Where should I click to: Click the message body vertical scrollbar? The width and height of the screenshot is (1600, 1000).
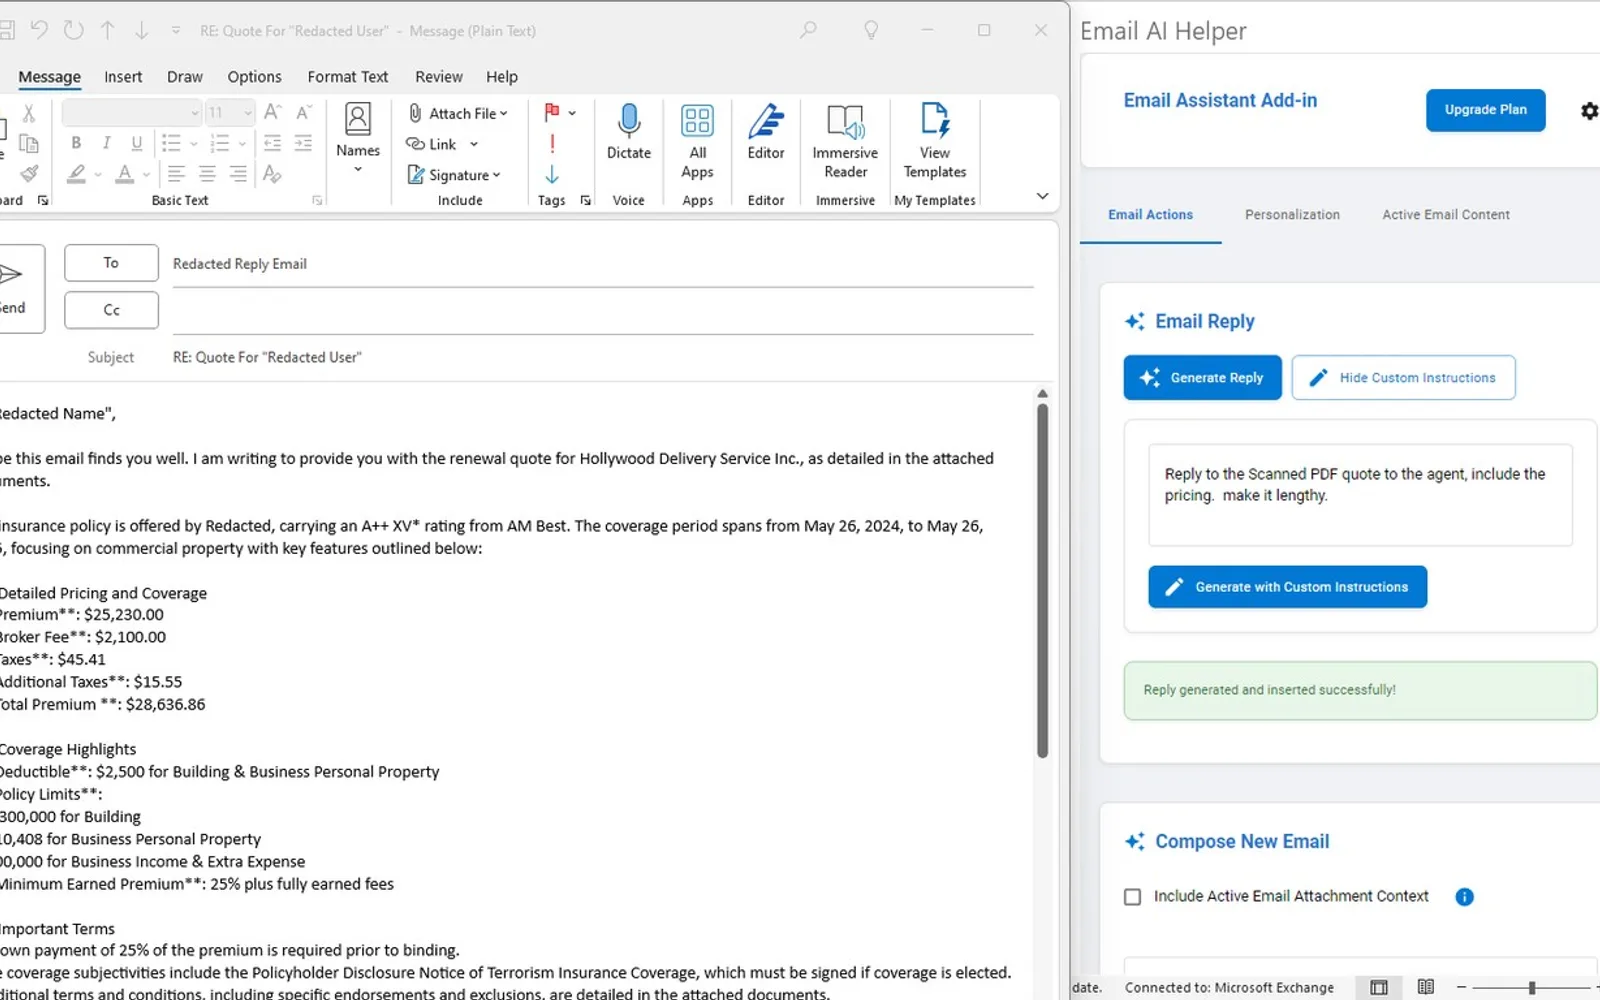[1042, 580]
